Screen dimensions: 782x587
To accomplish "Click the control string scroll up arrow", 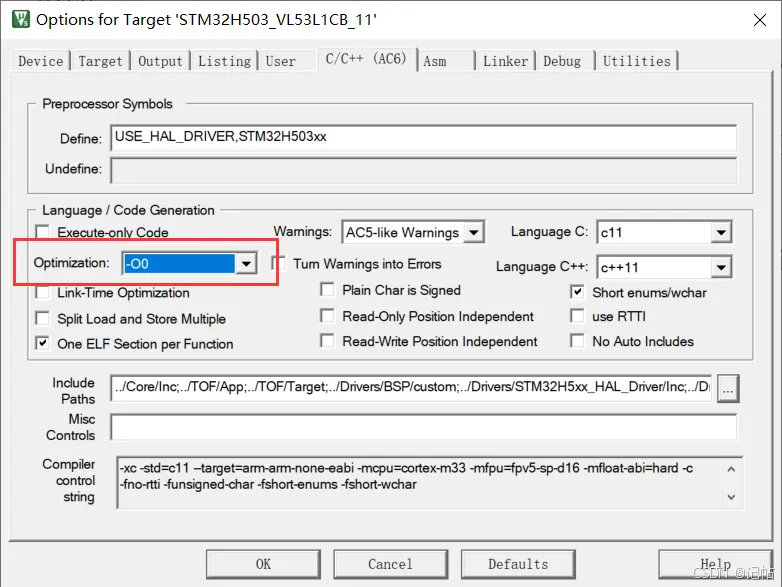I will tap(731, 469).
